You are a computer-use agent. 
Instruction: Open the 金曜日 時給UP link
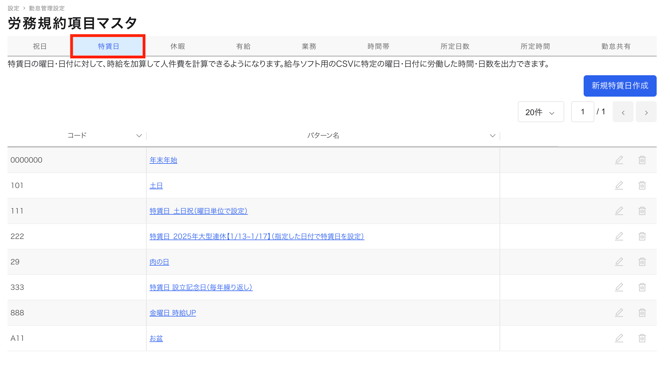[x=173, y=313]
